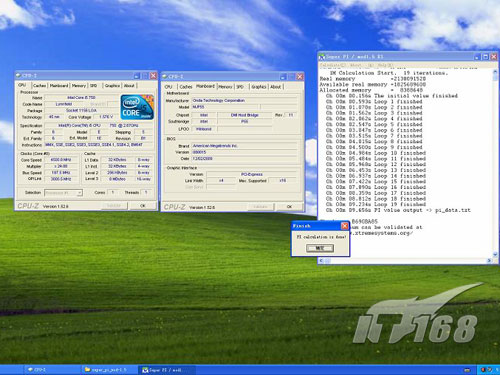Select Mainboard tab in the processor CPU-Z window
Image resolution: width=500 pixels, height=375 pixels.
pos(59,86)
